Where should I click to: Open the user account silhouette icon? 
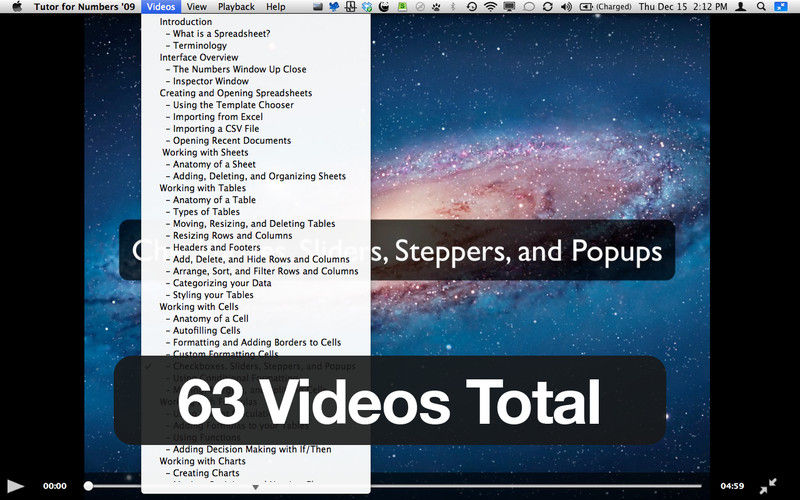(x=741, y=7)
